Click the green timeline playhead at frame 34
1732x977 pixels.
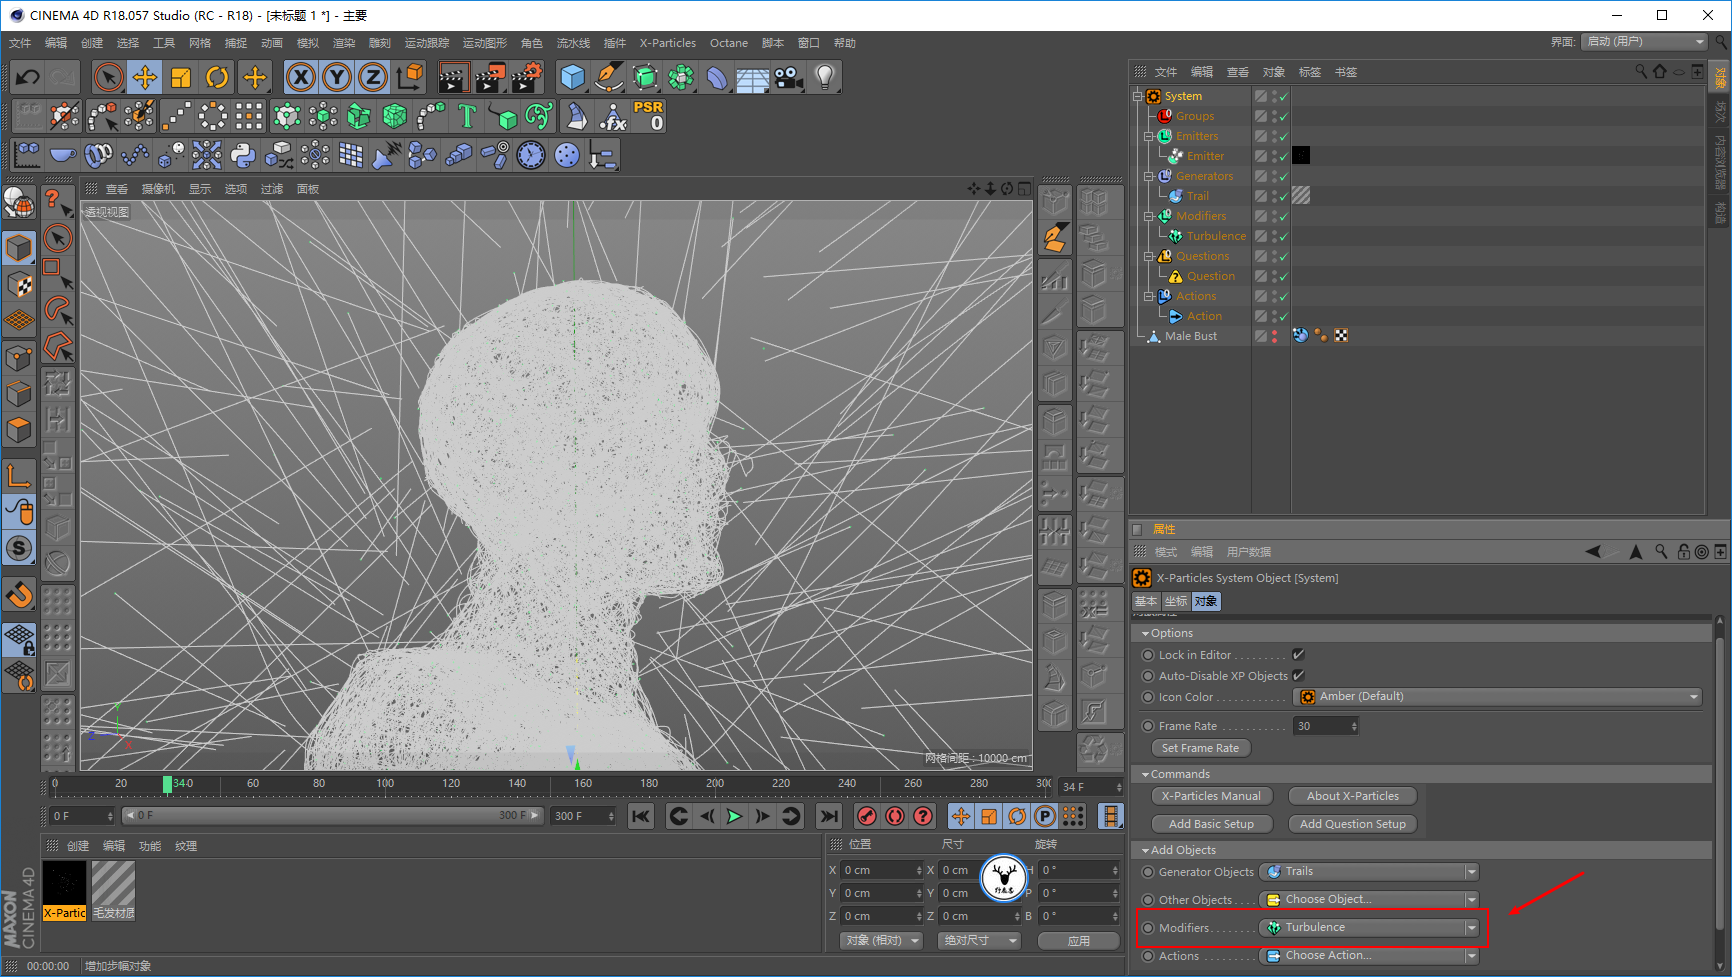coord(167,784)
